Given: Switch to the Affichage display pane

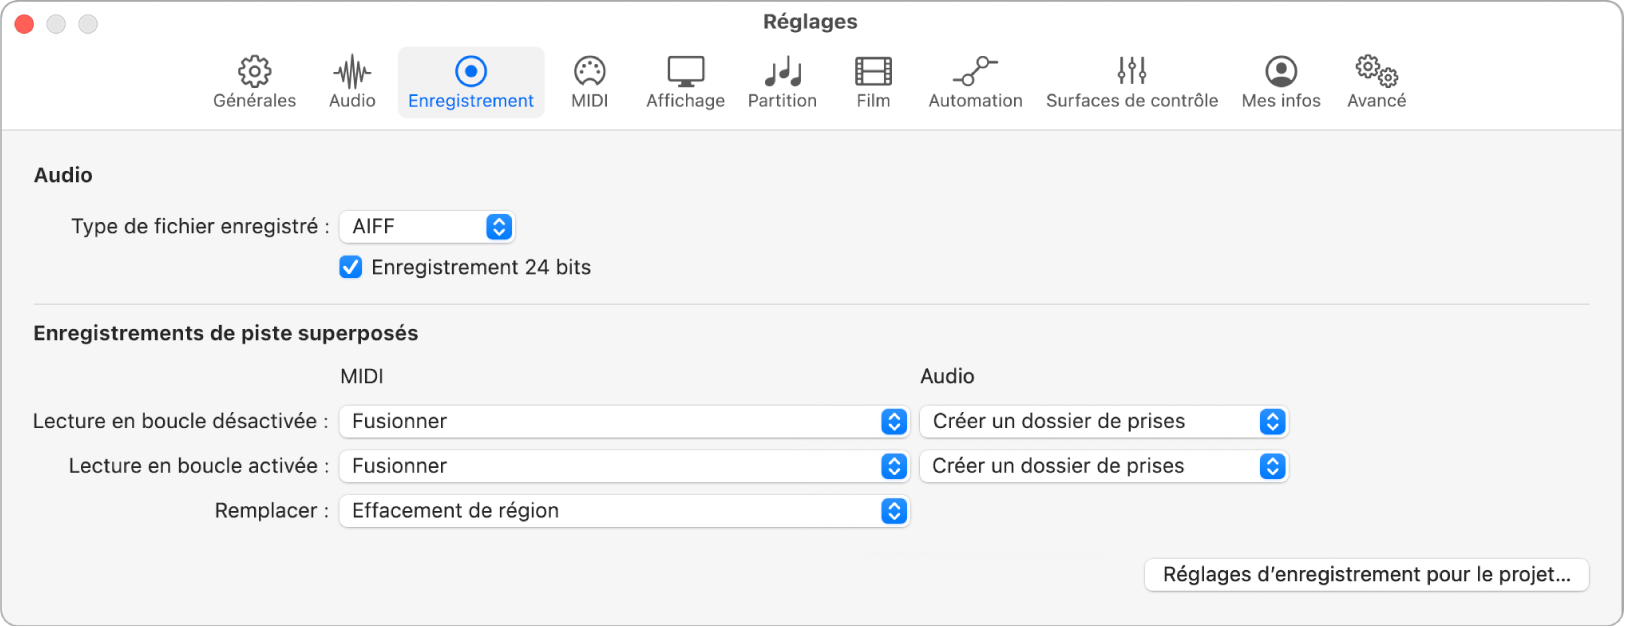Looking at the screenshot, I should click(x=685, y=82).
